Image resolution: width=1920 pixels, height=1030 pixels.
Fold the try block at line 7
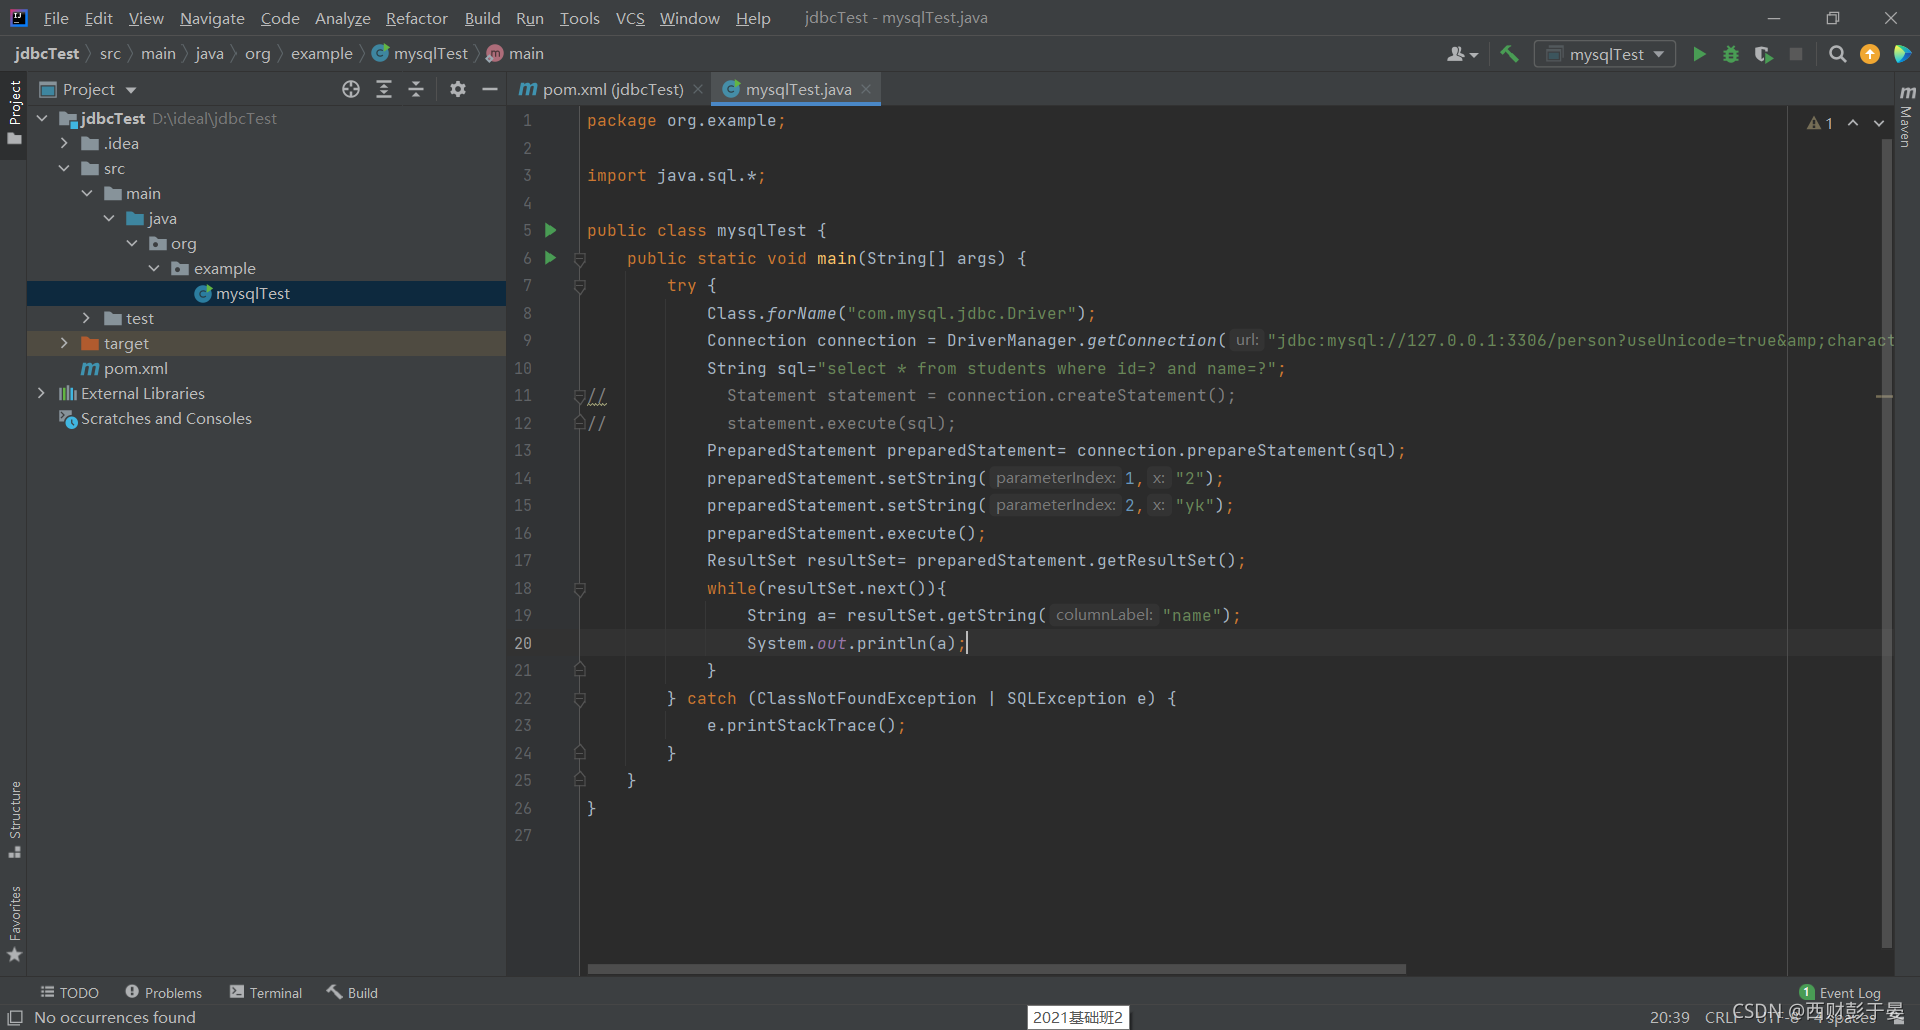580,286
